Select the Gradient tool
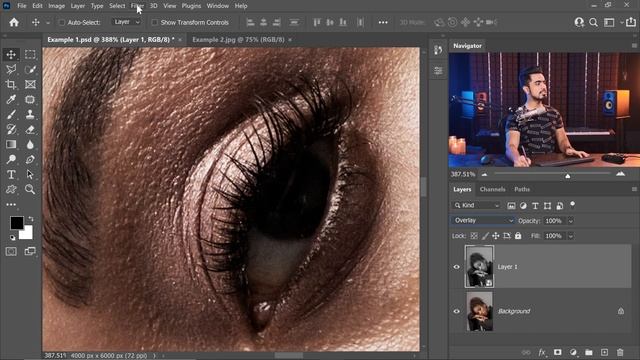 11,144
